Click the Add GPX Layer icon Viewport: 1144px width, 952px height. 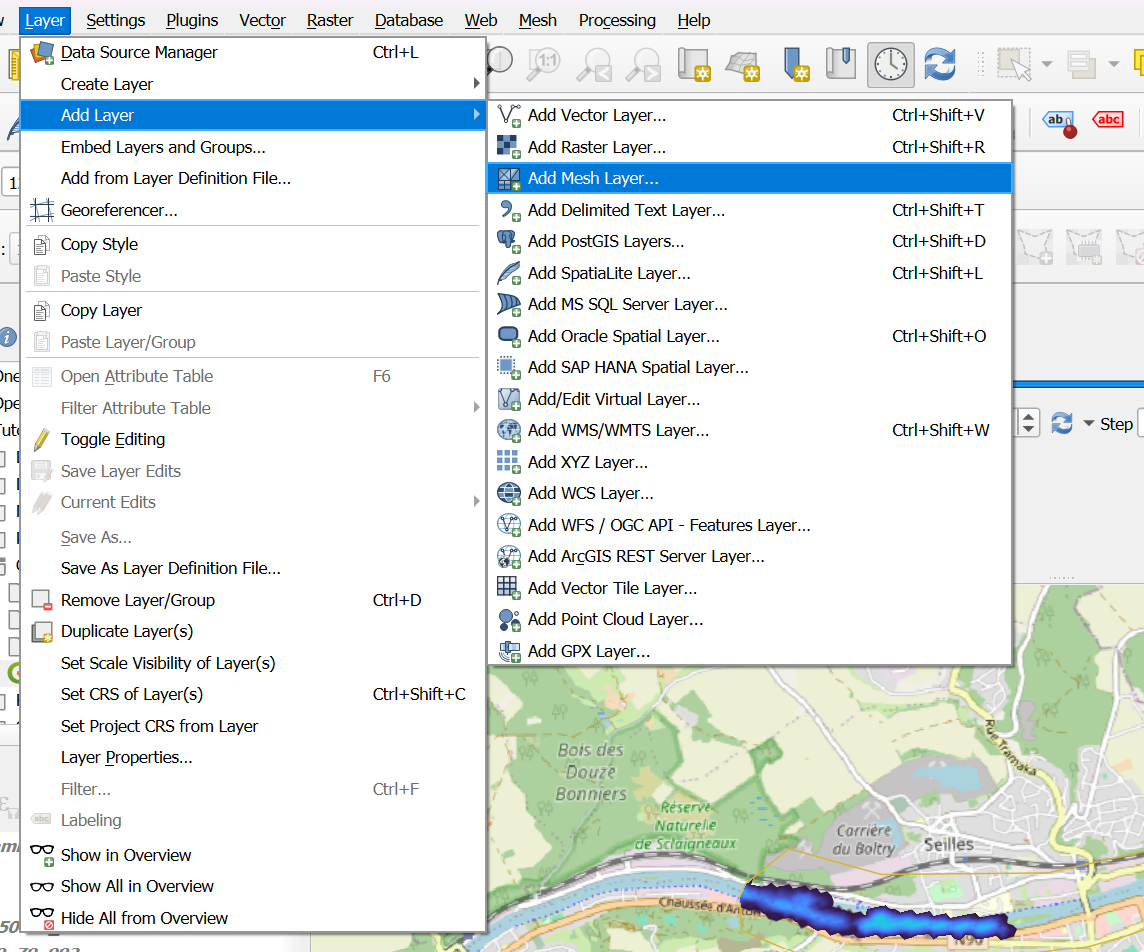(x=509, y=651)
